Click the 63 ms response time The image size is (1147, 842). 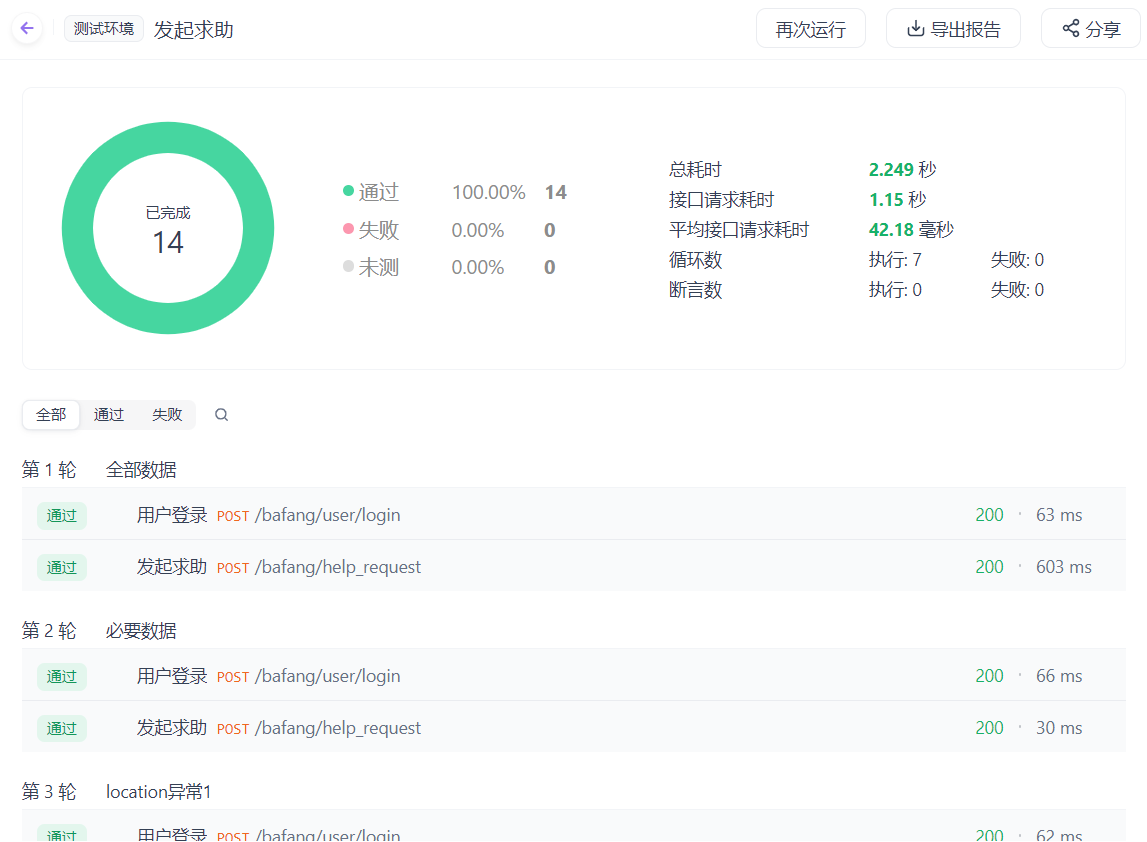coord(1058,515)
